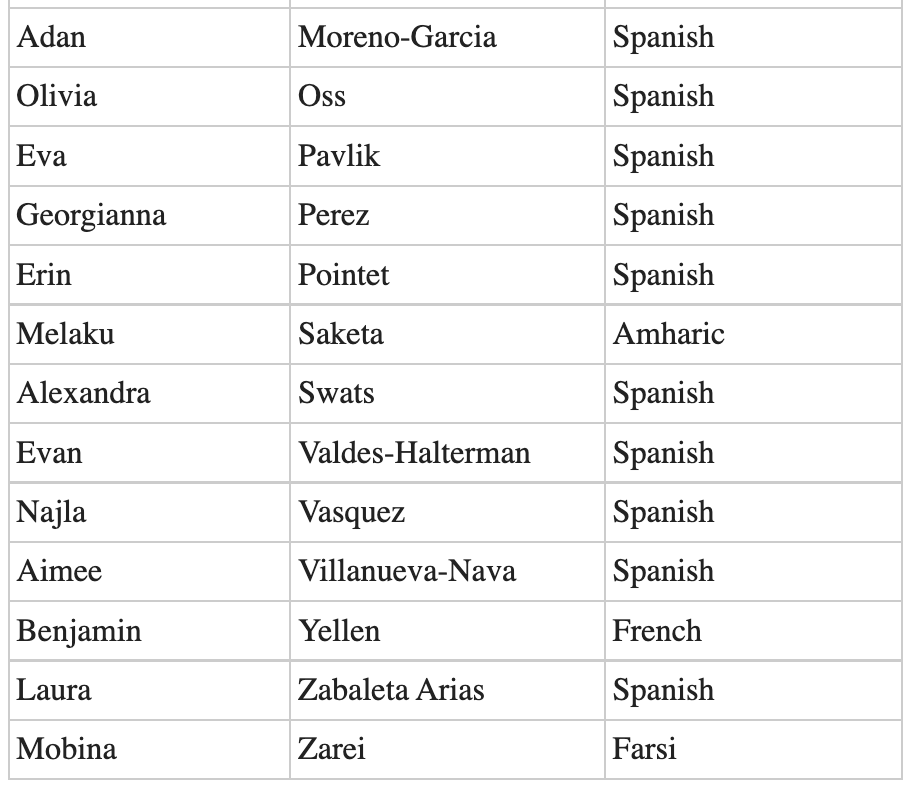Select the 'Amharic' language cell
Viewport: 914px width, 788px height.
pos(668,334)
